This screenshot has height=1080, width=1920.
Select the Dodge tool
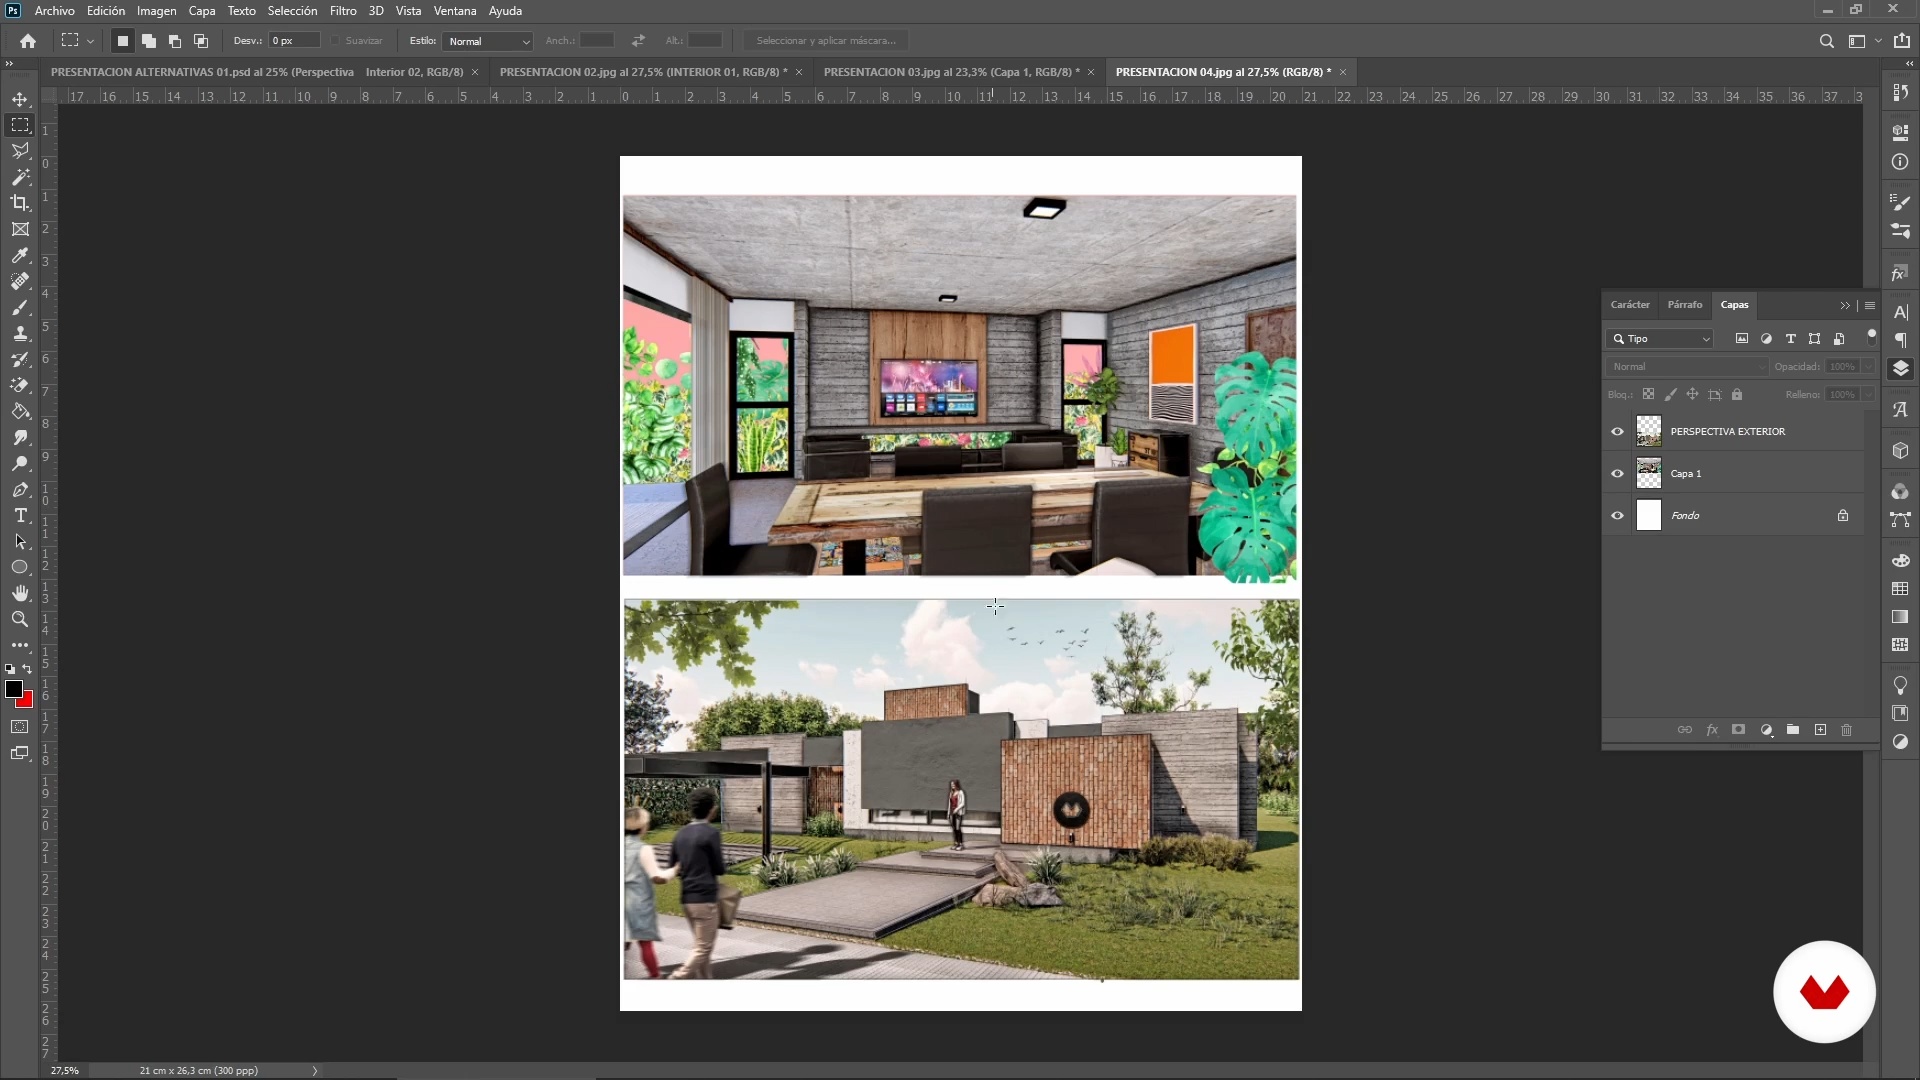click(x=20, y=463)
